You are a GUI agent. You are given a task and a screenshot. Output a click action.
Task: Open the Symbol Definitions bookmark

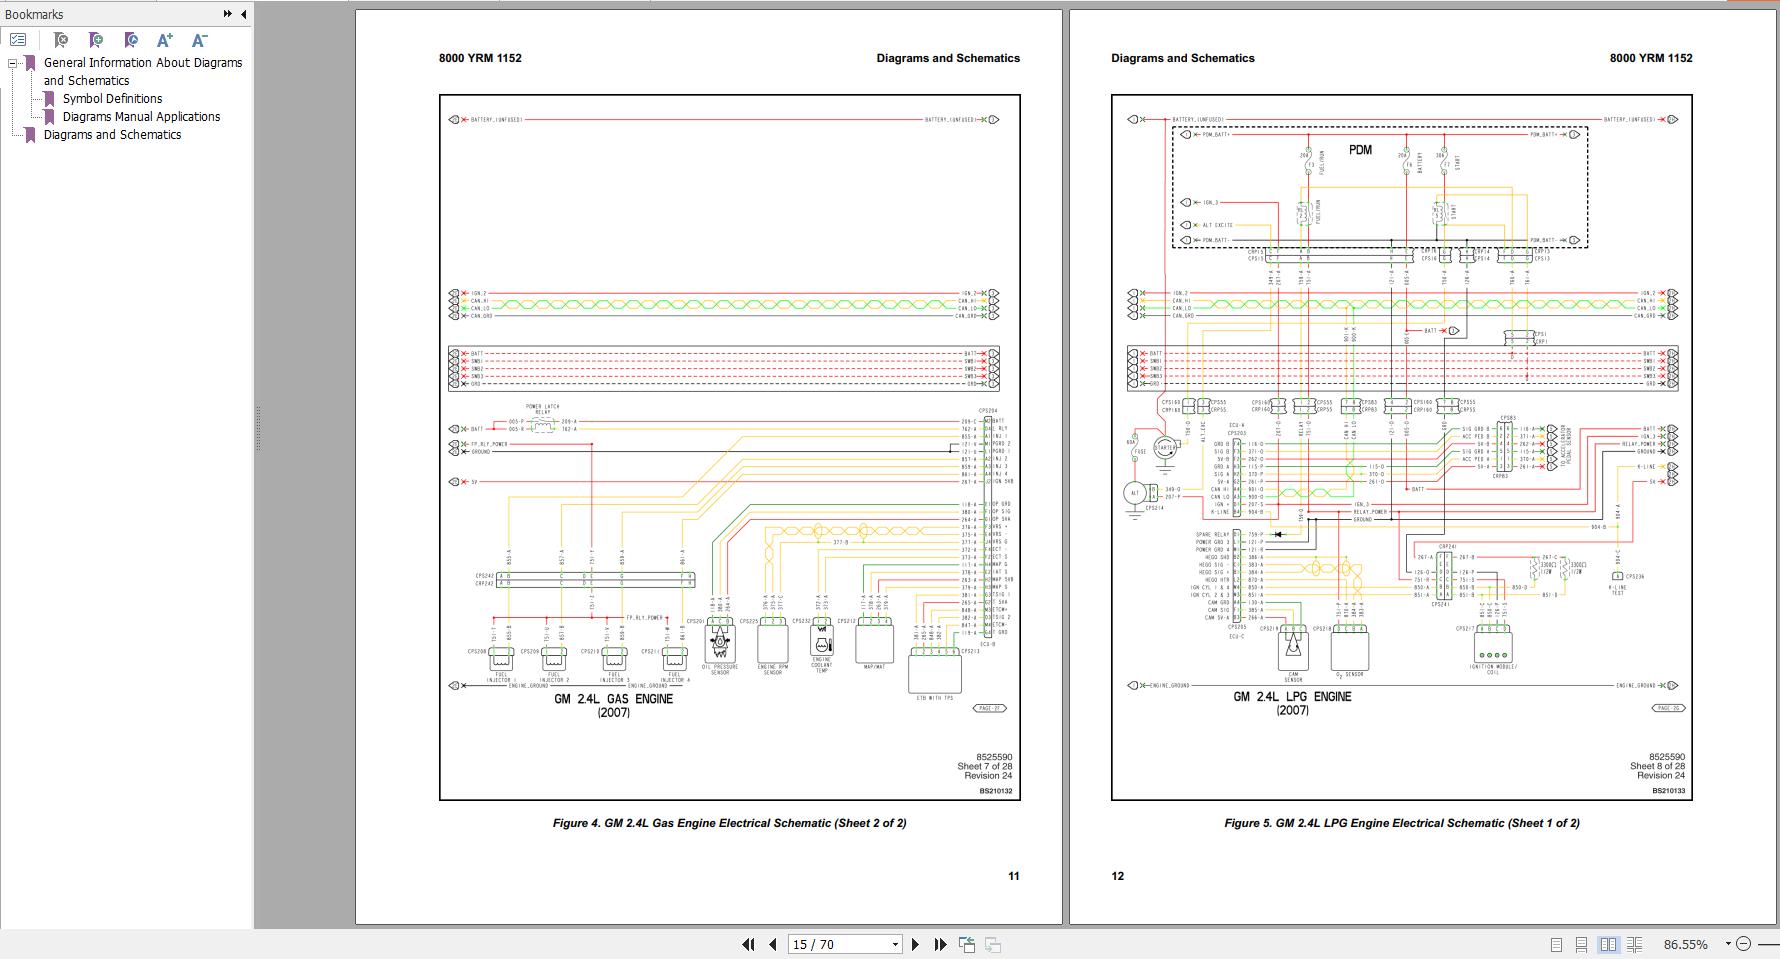(x=112, y=99)
